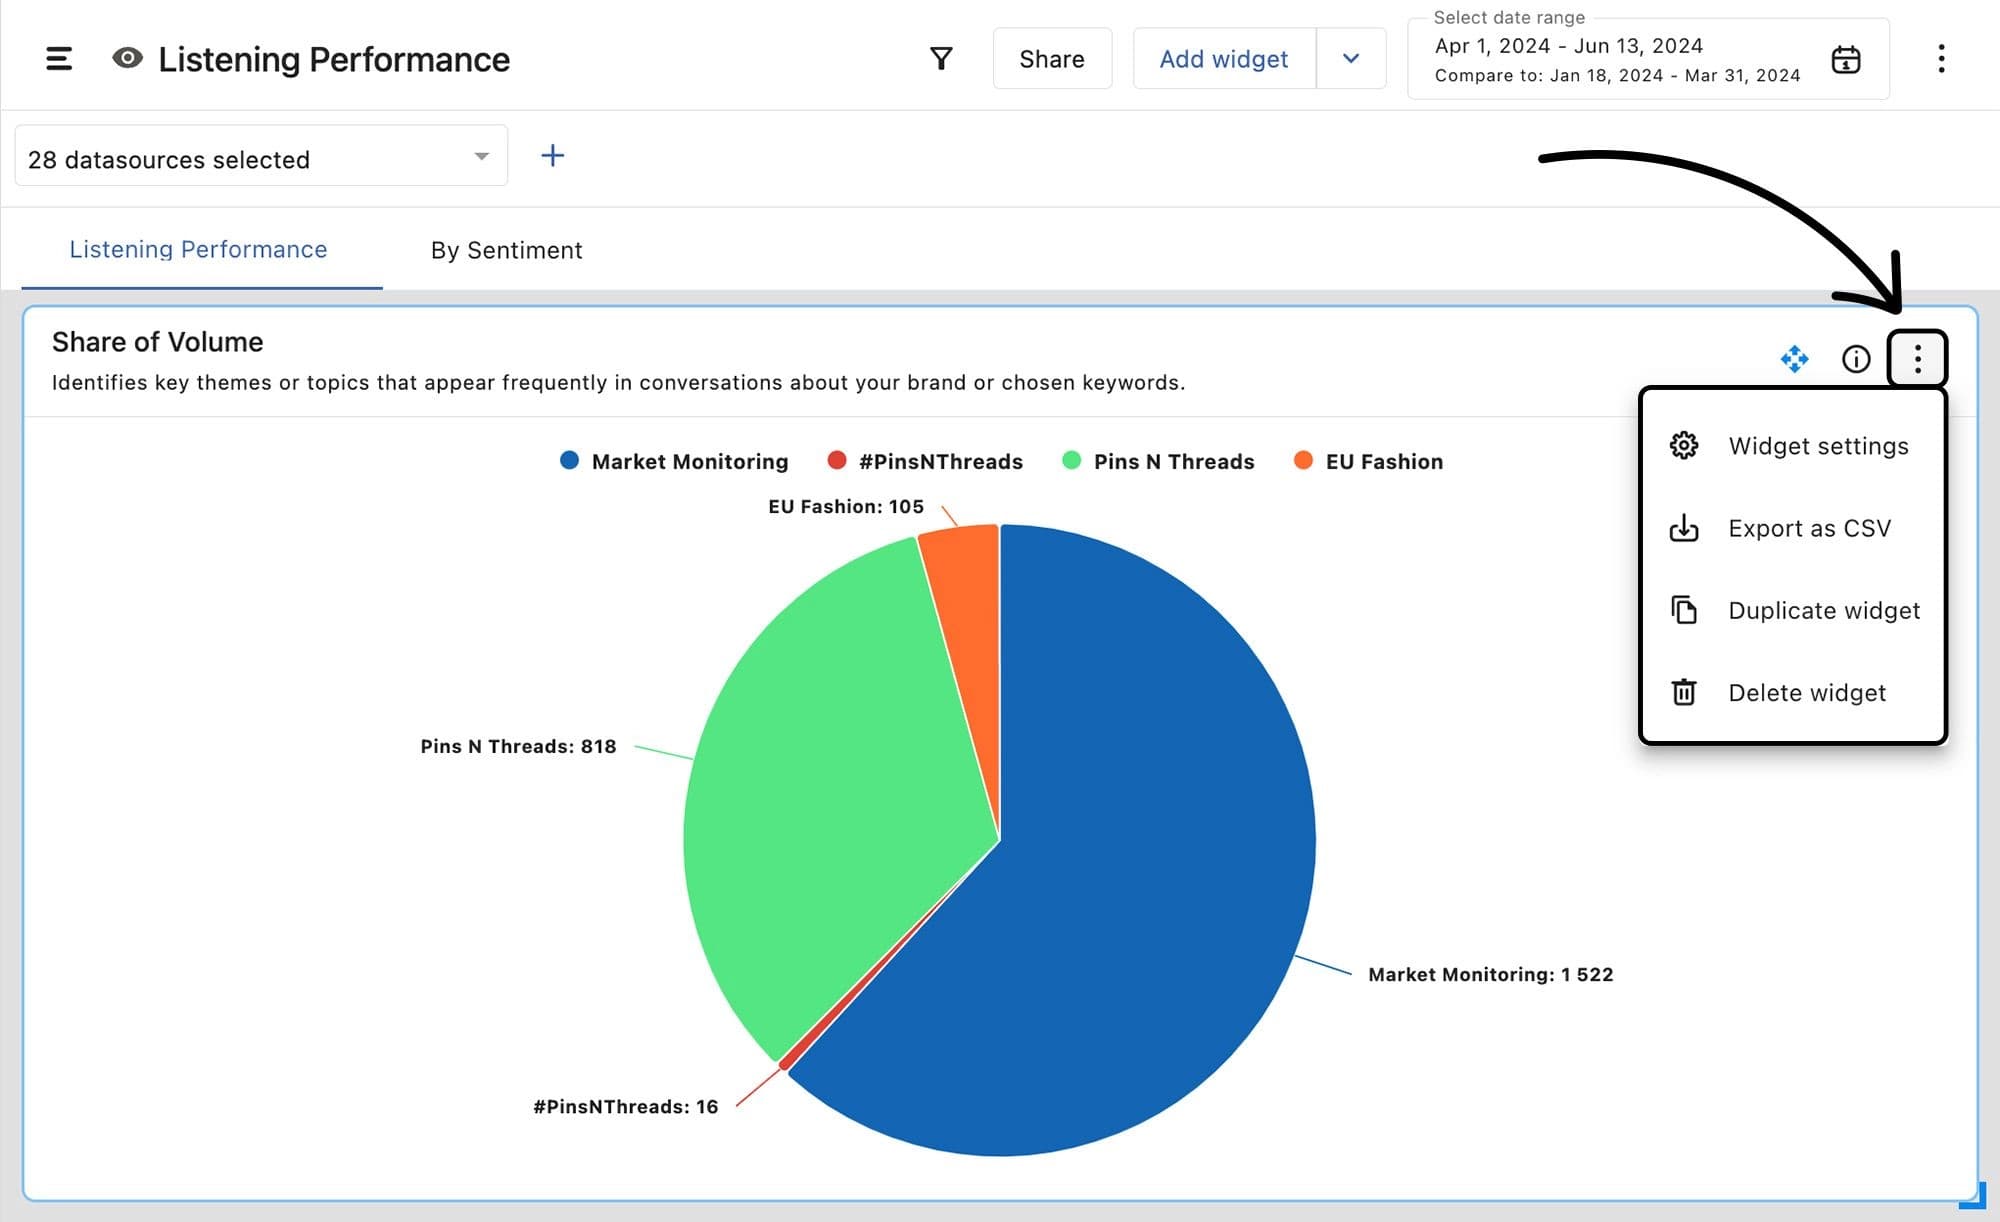Viewport: 2000px width, 1222px height.
Task: Select Widget settings from the menu
Action: coord(1793,446)
